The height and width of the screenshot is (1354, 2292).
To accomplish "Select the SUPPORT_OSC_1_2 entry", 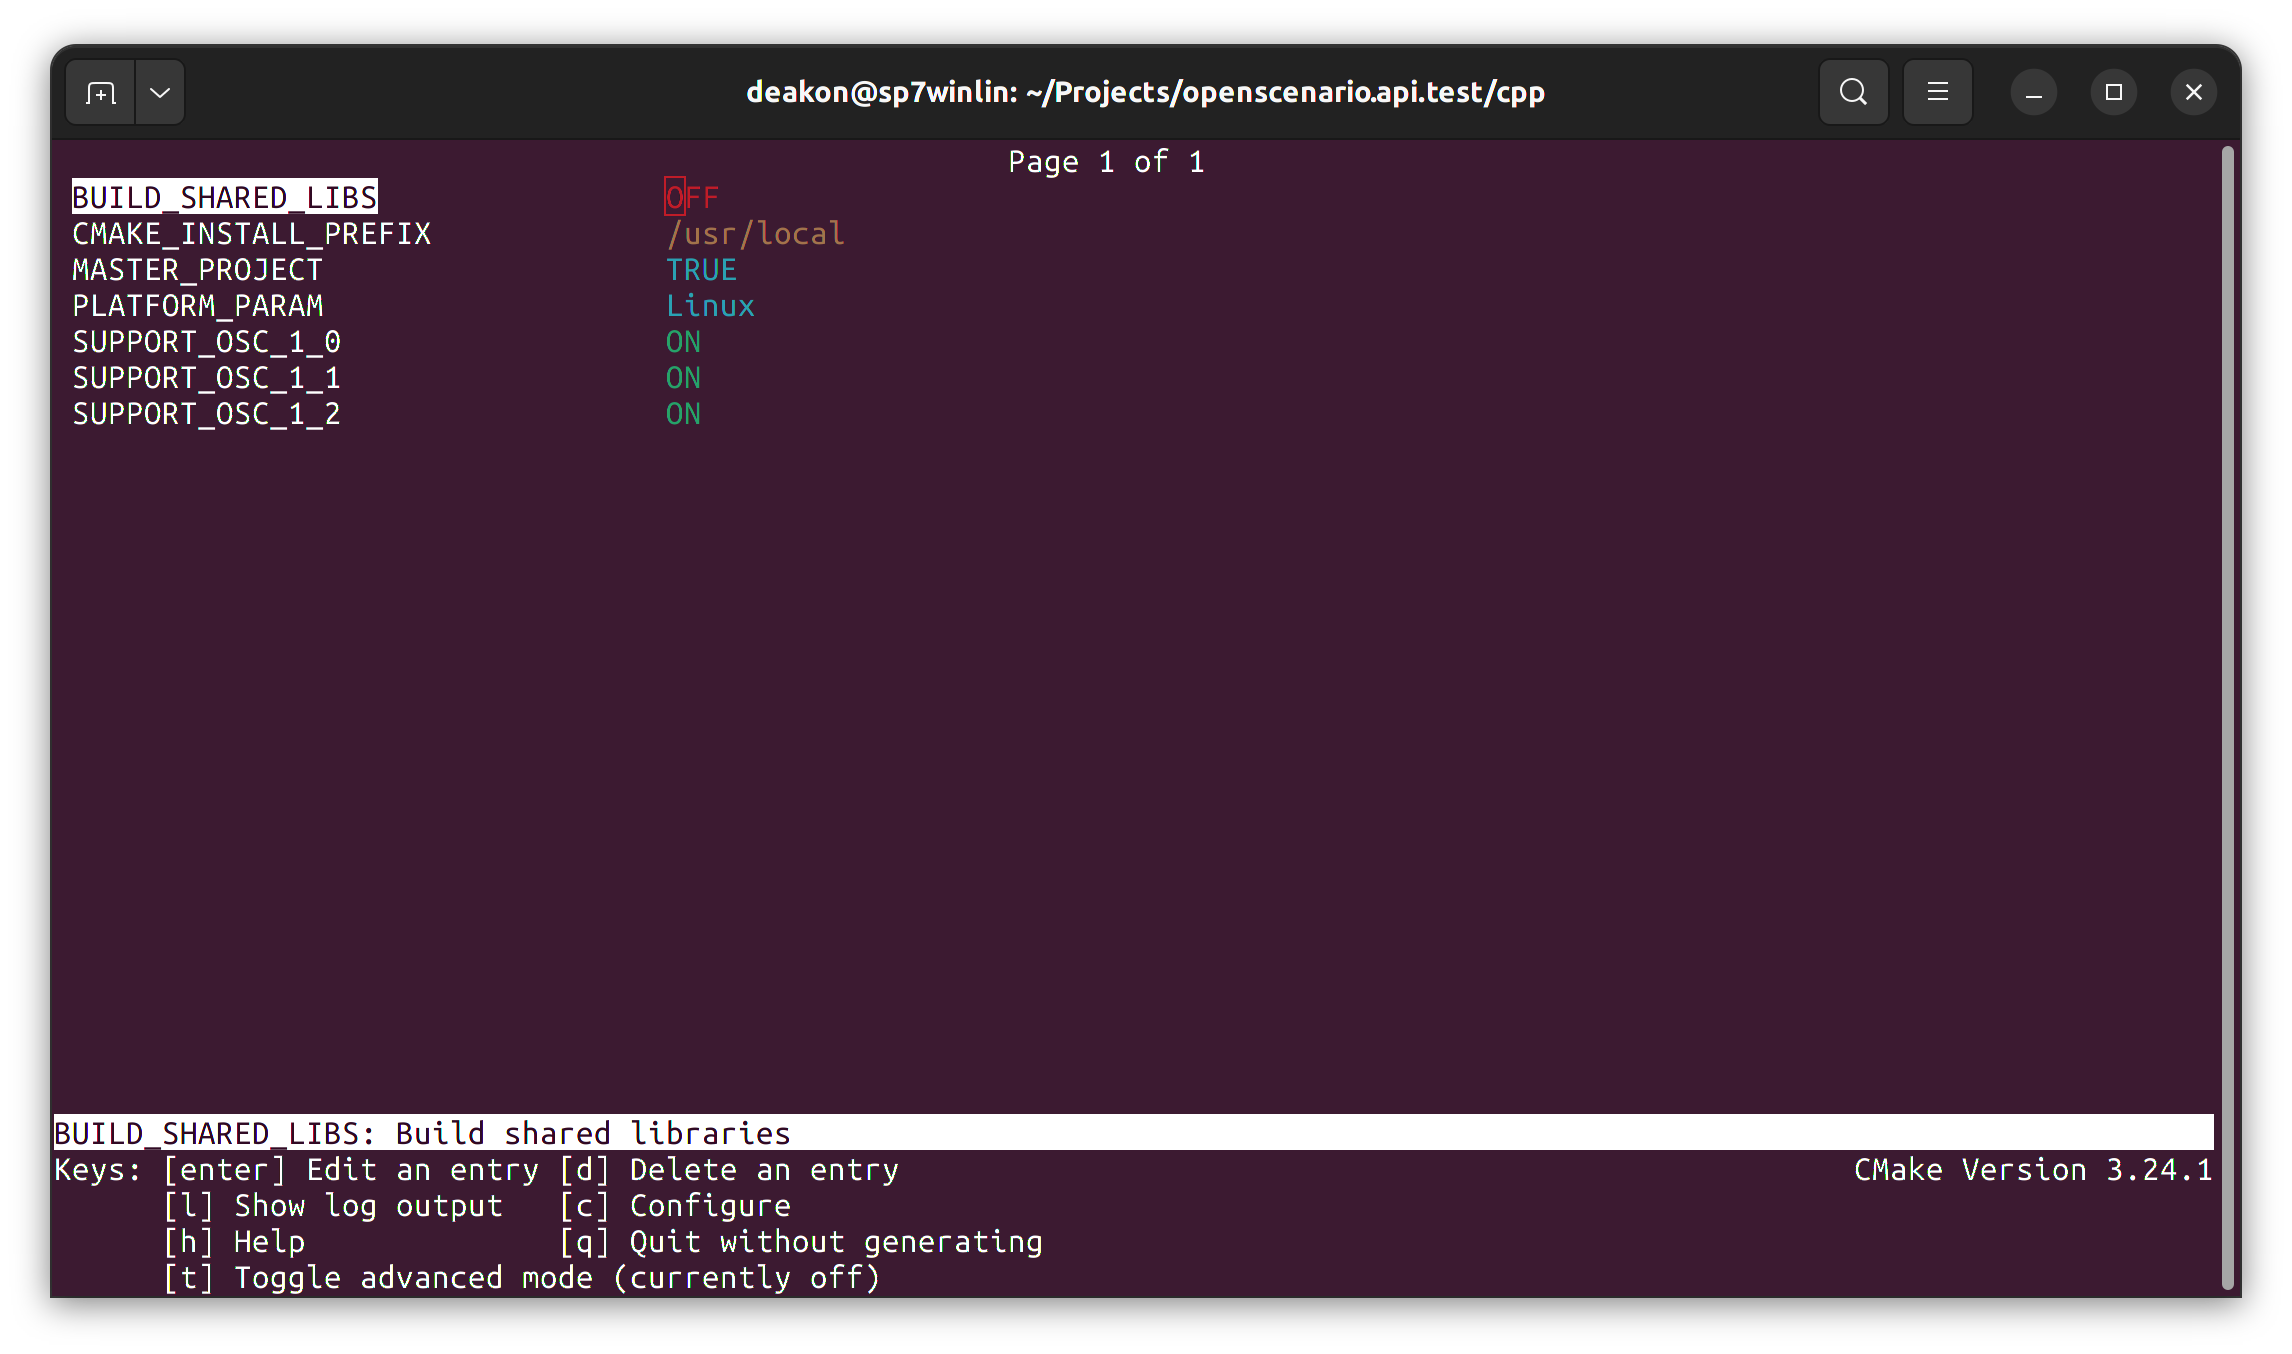I will point(207,413).
